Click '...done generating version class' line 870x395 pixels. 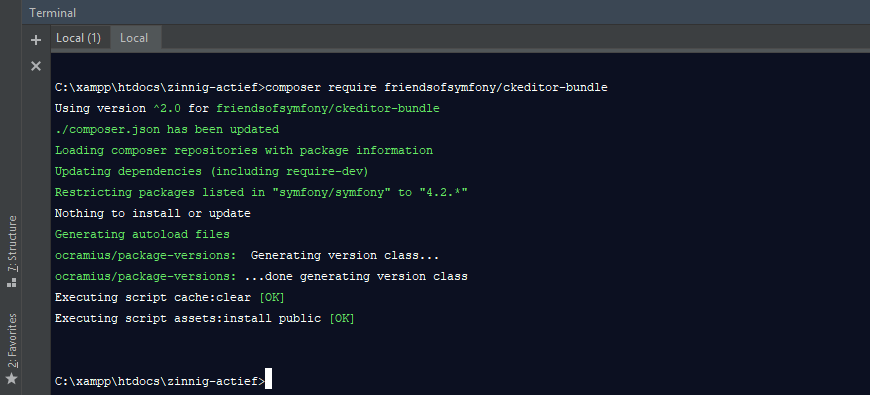261,276
